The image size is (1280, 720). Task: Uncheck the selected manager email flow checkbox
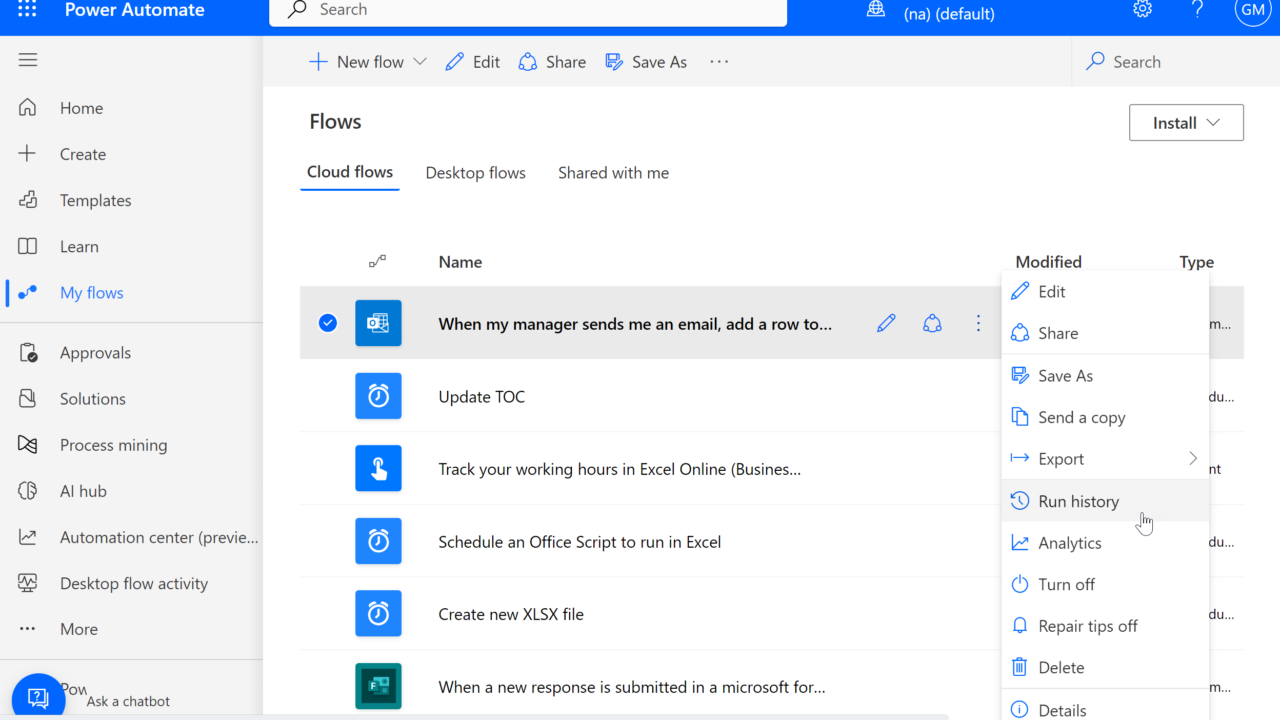pos(328,323)
